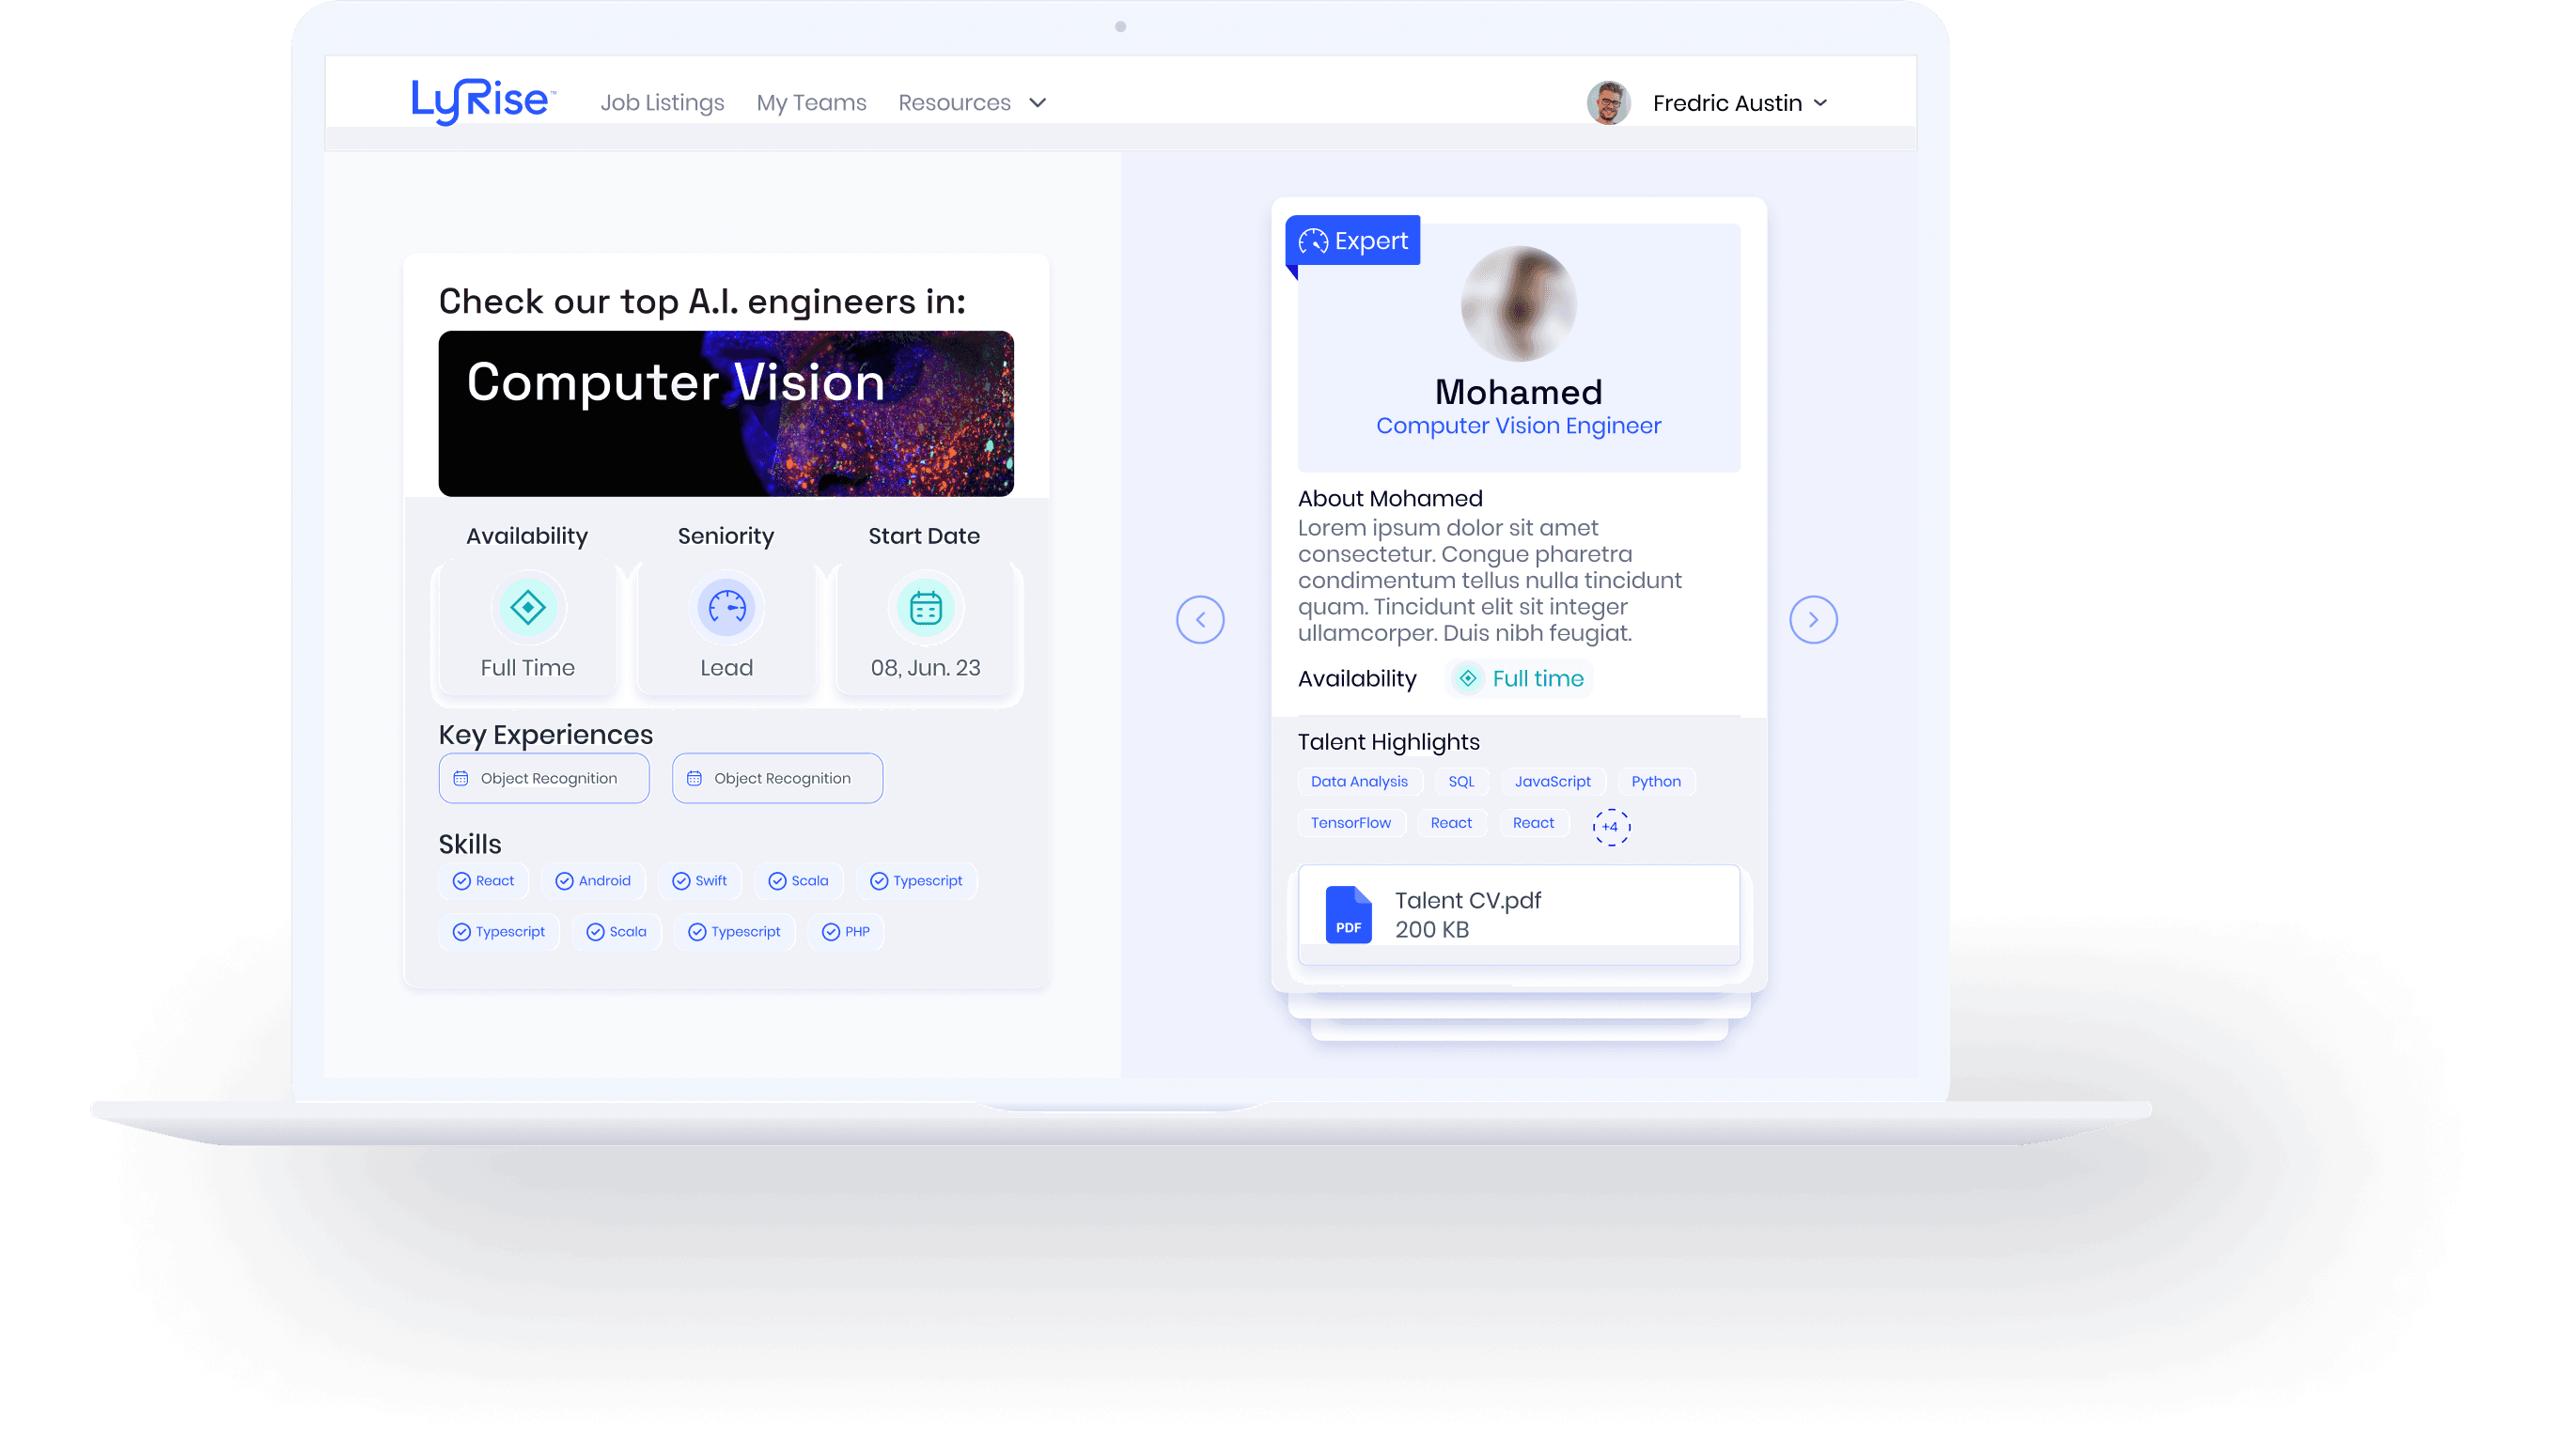Click the calendar icon in second Object Recognition chip
The height and width of the screenshot is (1444, 2576).
click(x=694, y=778)
